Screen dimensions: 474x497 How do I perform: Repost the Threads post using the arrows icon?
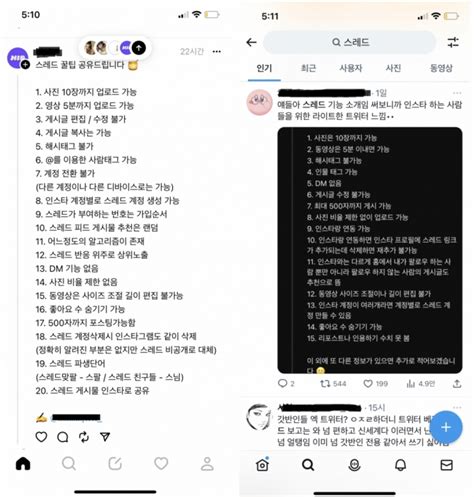coord(84,437)
